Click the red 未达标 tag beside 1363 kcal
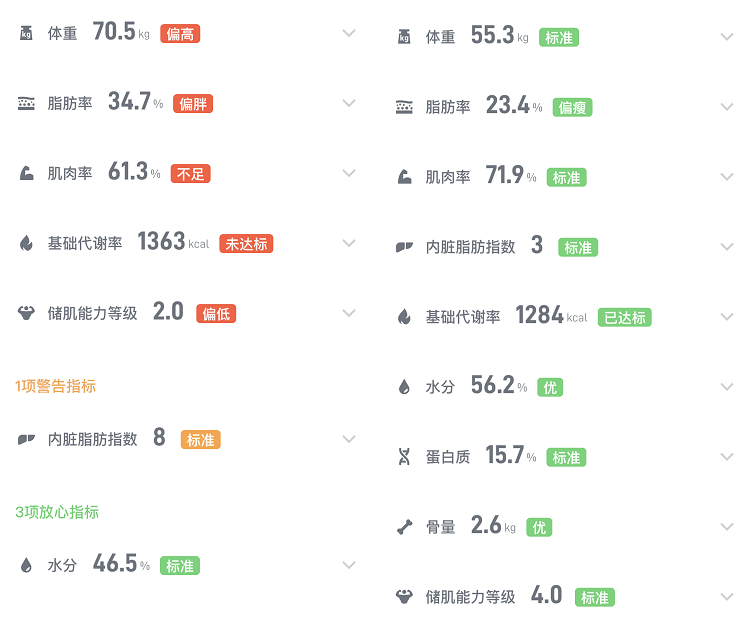750x619 pixels. (x=246, y=243)
